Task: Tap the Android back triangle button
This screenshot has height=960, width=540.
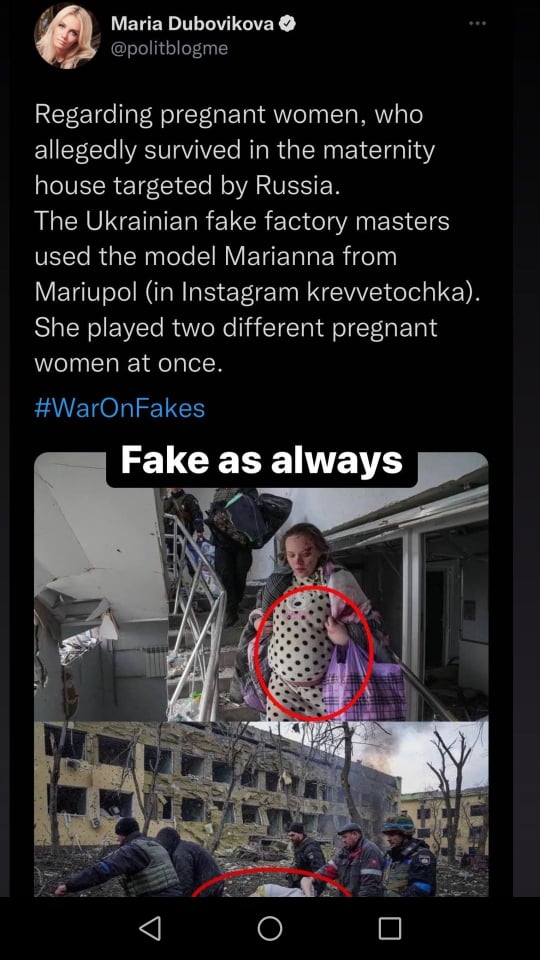Action: tap(150, 928)
